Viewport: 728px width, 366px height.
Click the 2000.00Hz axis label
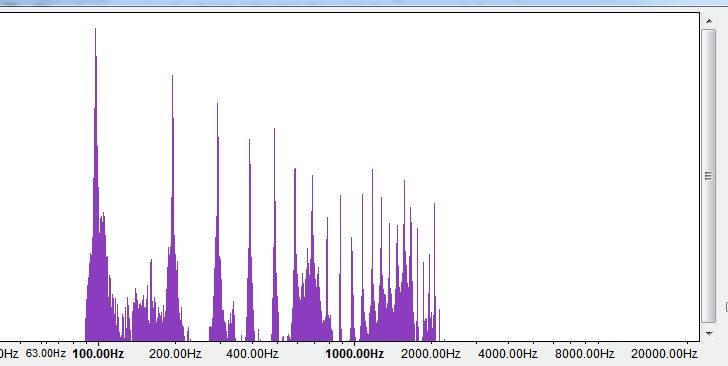click(x=431, y=354)
